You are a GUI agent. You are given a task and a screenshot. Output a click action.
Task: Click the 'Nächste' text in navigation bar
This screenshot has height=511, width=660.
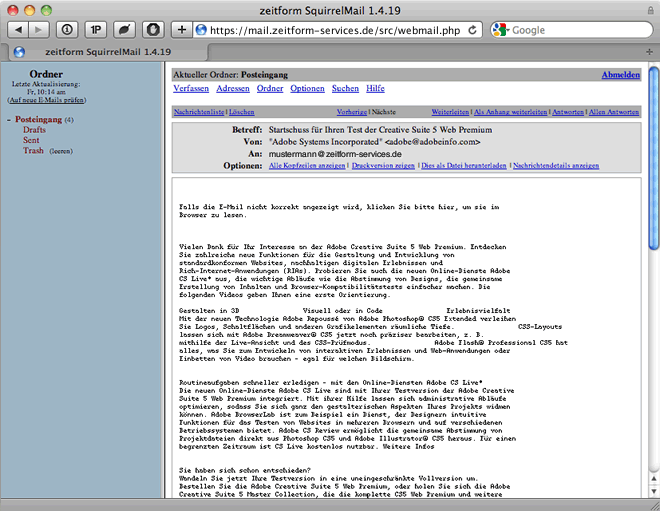pyautogui.click(x=383, y=112)
